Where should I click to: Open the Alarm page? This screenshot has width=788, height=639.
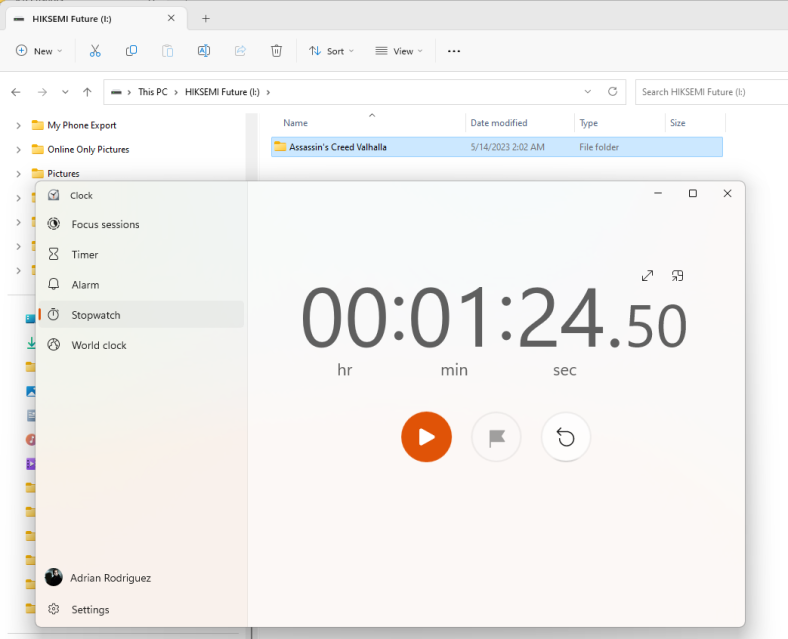[x=85, y=285]
